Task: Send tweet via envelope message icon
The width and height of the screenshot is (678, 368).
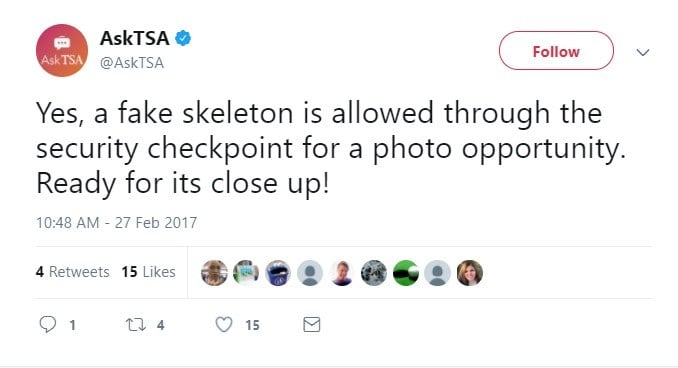Action: click(312, 324)
